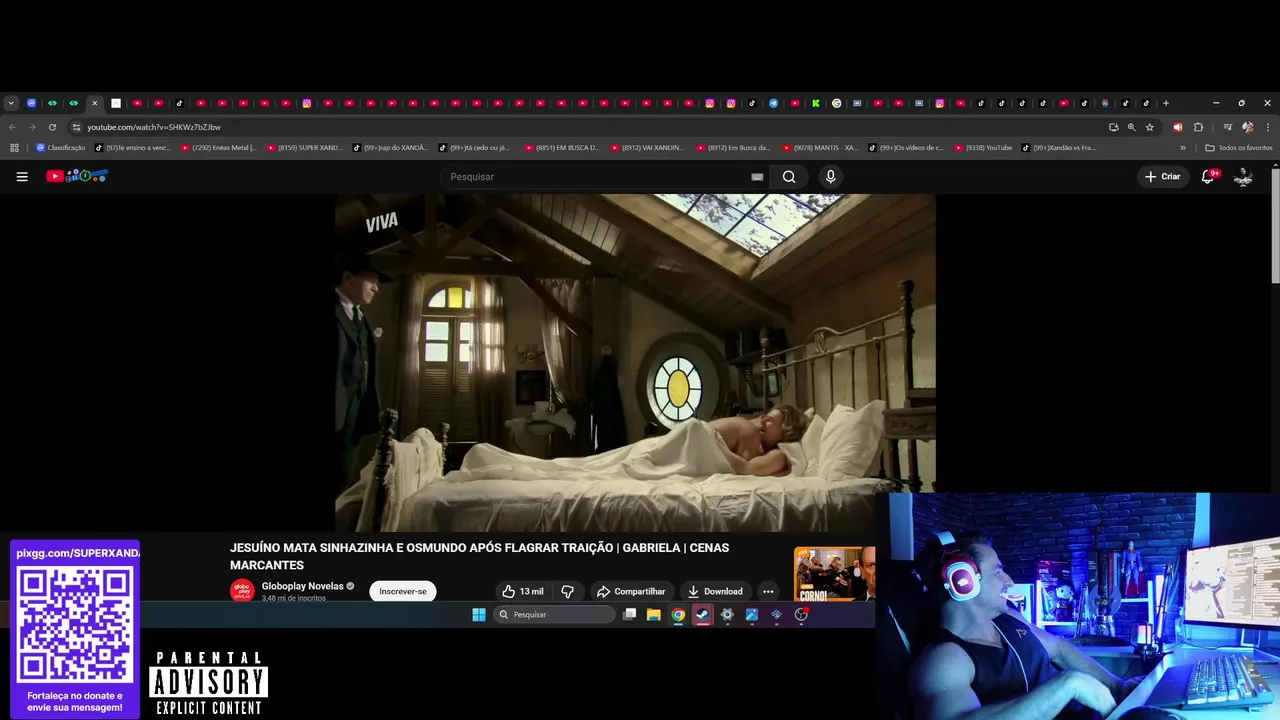Like the video with 13 mil likes
The image size is (1280, 720).
pyautogui.click(x=522, y=591)
